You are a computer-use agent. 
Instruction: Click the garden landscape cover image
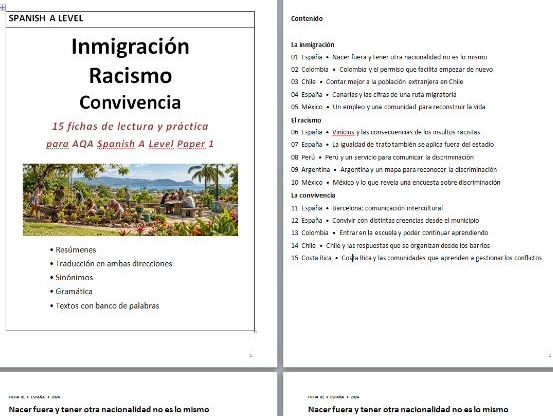130,200
